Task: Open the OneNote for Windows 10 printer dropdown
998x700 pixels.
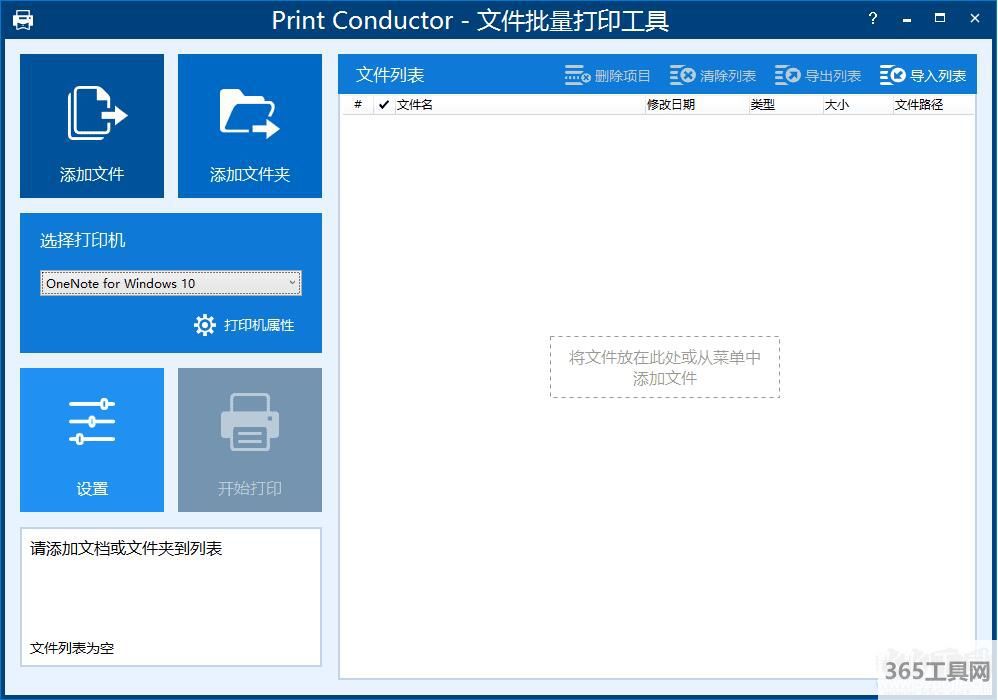Action: pyautogui.click(x=170, y=284)
